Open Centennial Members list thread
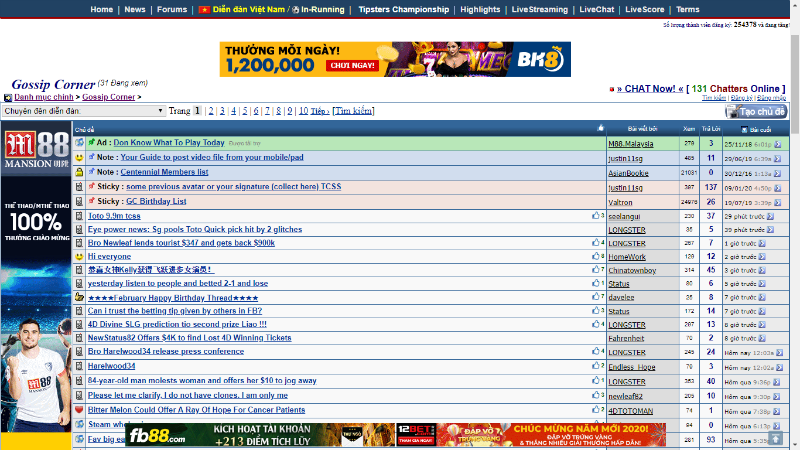The height and width of the screenshot is (450, 800). coord(164,172)
